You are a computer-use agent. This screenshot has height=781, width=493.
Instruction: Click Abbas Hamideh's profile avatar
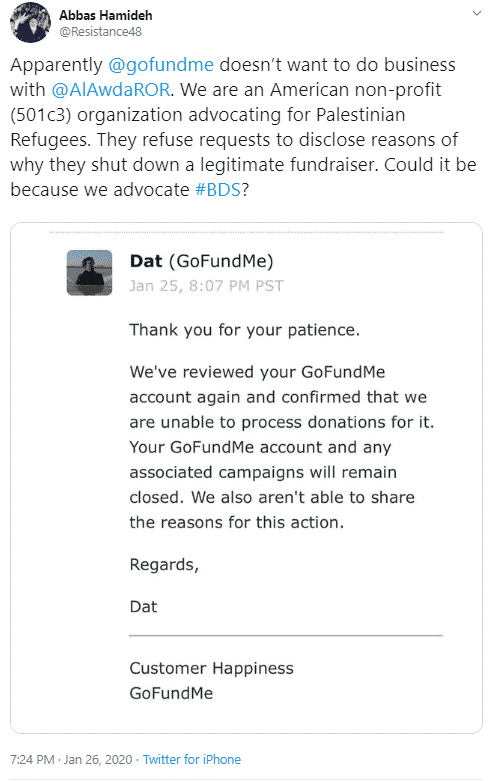pos(30,22)
